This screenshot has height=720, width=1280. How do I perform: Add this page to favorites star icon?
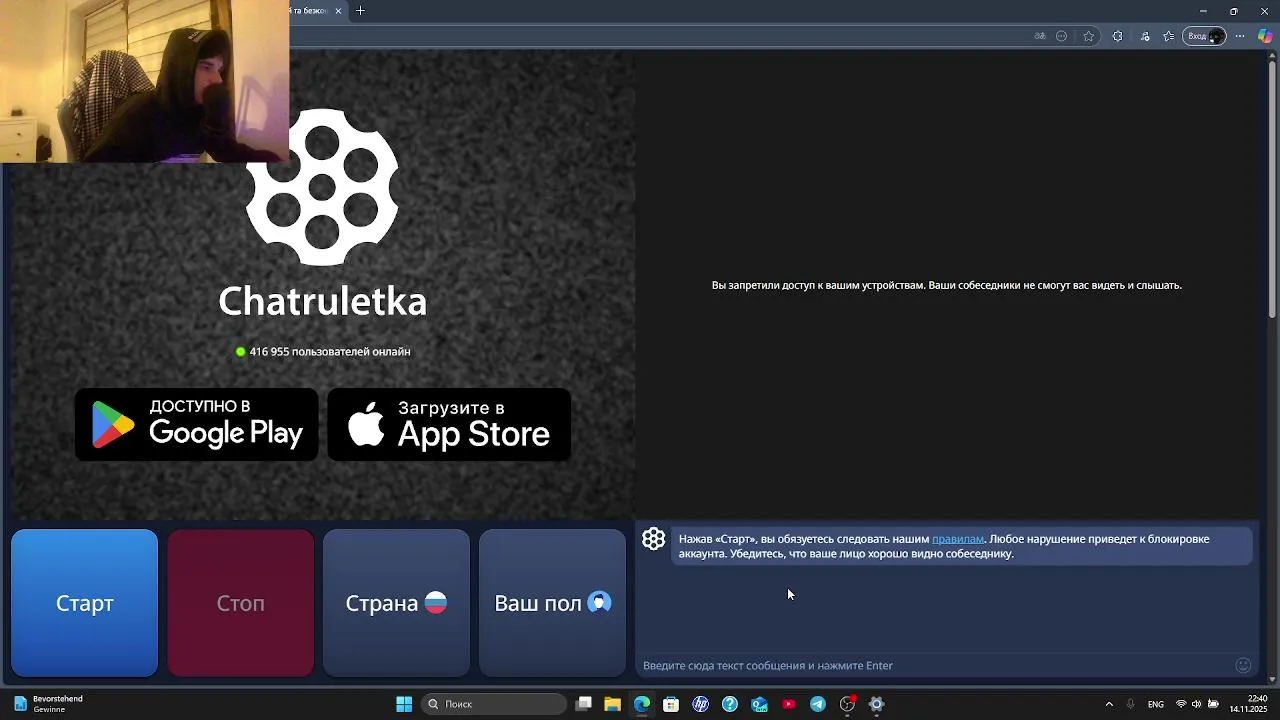[x=1089, y=36]
